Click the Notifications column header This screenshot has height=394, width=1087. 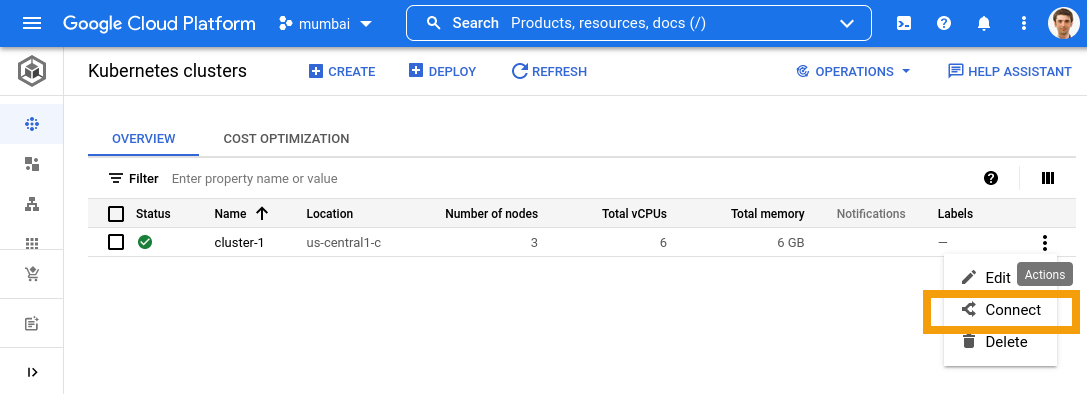[871, 214]
